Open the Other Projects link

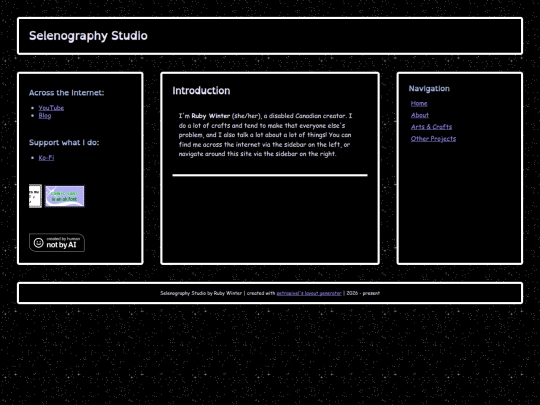[433, 138]
